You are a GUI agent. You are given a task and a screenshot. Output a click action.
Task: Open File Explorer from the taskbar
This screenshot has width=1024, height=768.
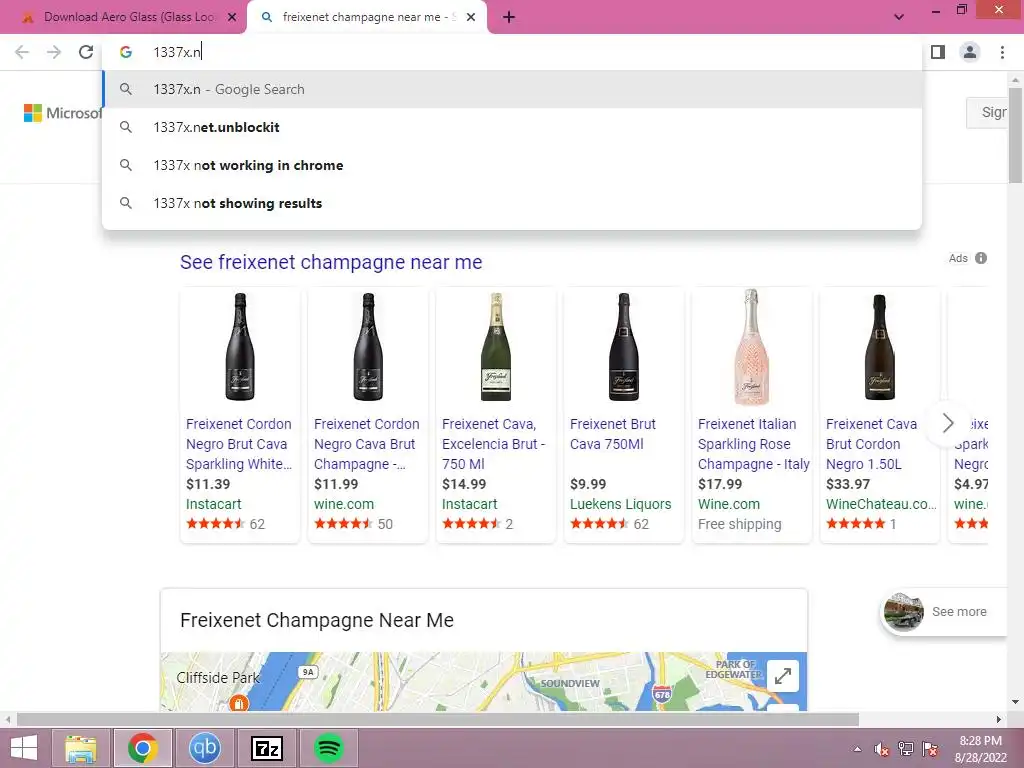pyautogui.click(x=80, y=748)
